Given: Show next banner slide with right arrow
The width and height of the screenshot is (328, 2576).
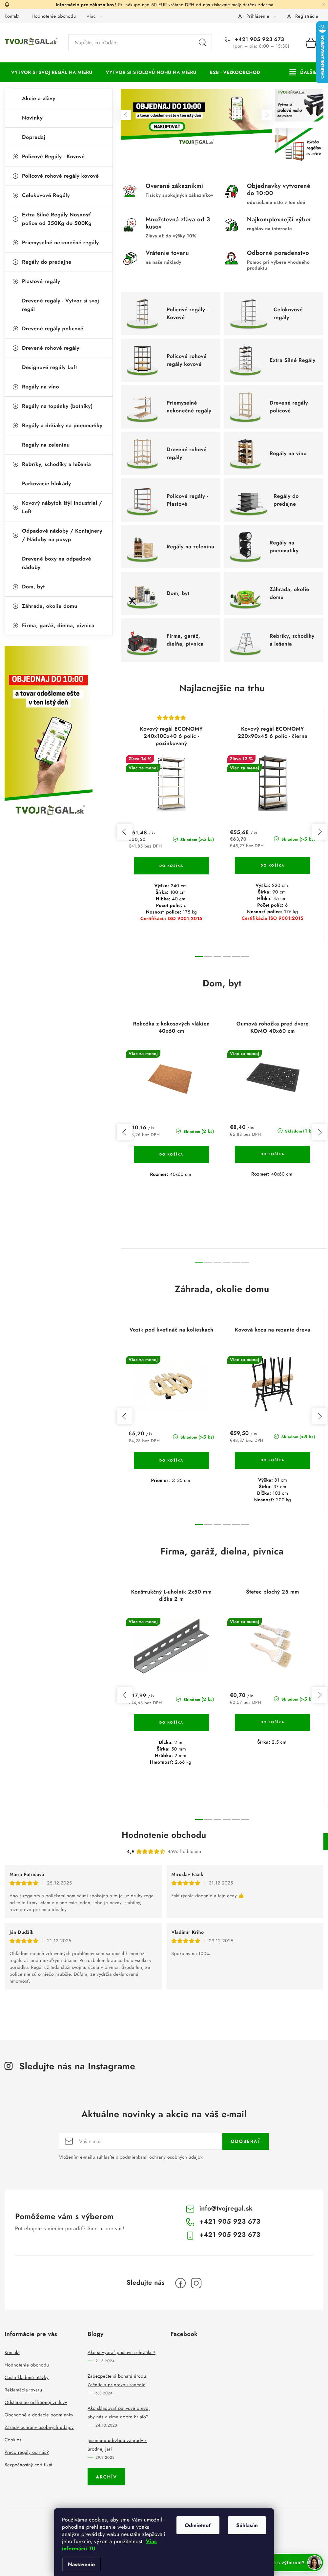Looking at the screenshot, I should pos(266,115).
